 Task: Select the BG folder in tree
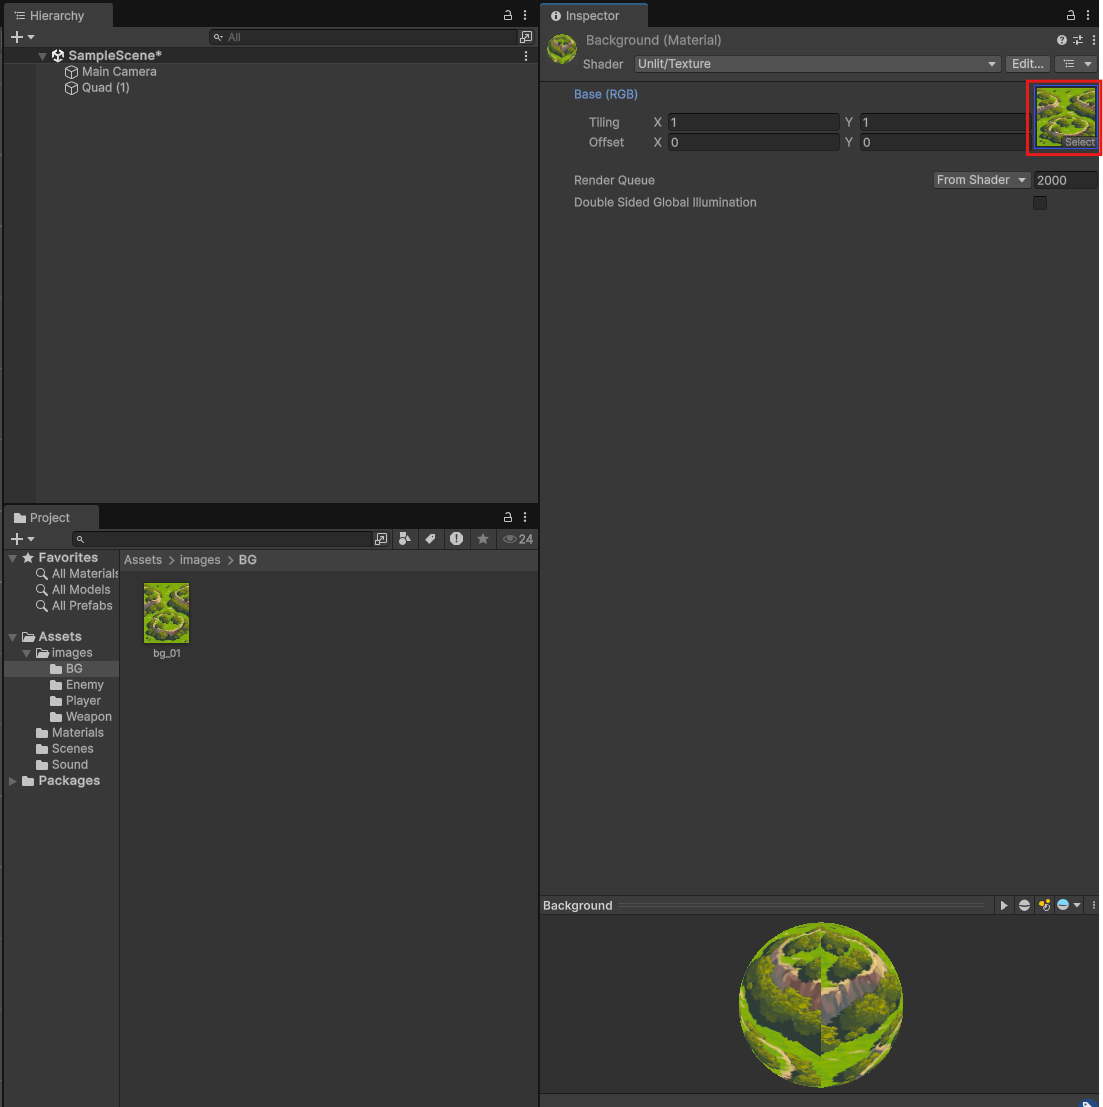[66, 669]
